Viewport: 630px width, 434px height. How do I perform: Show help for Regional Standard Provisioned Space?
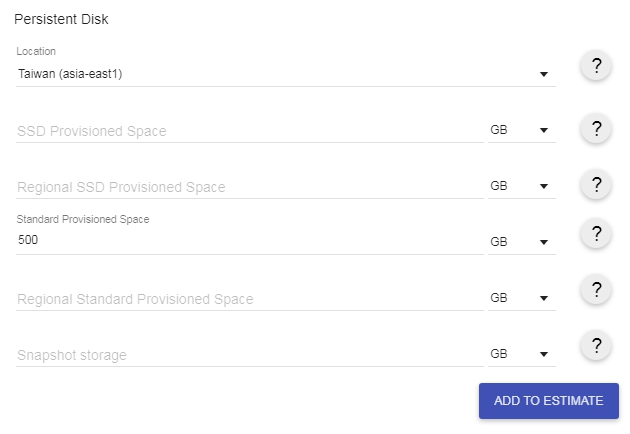pos(596,290)
